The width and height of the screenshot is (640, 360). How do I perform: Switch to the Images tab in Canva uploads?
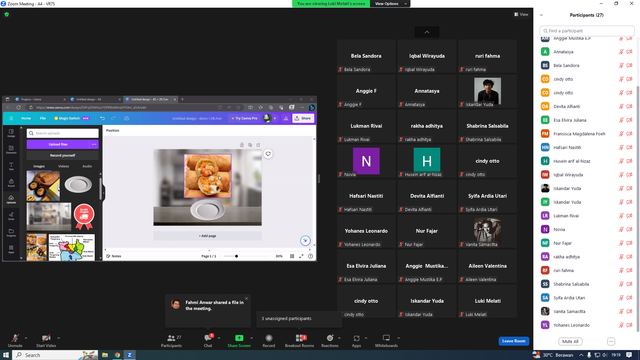39,167
